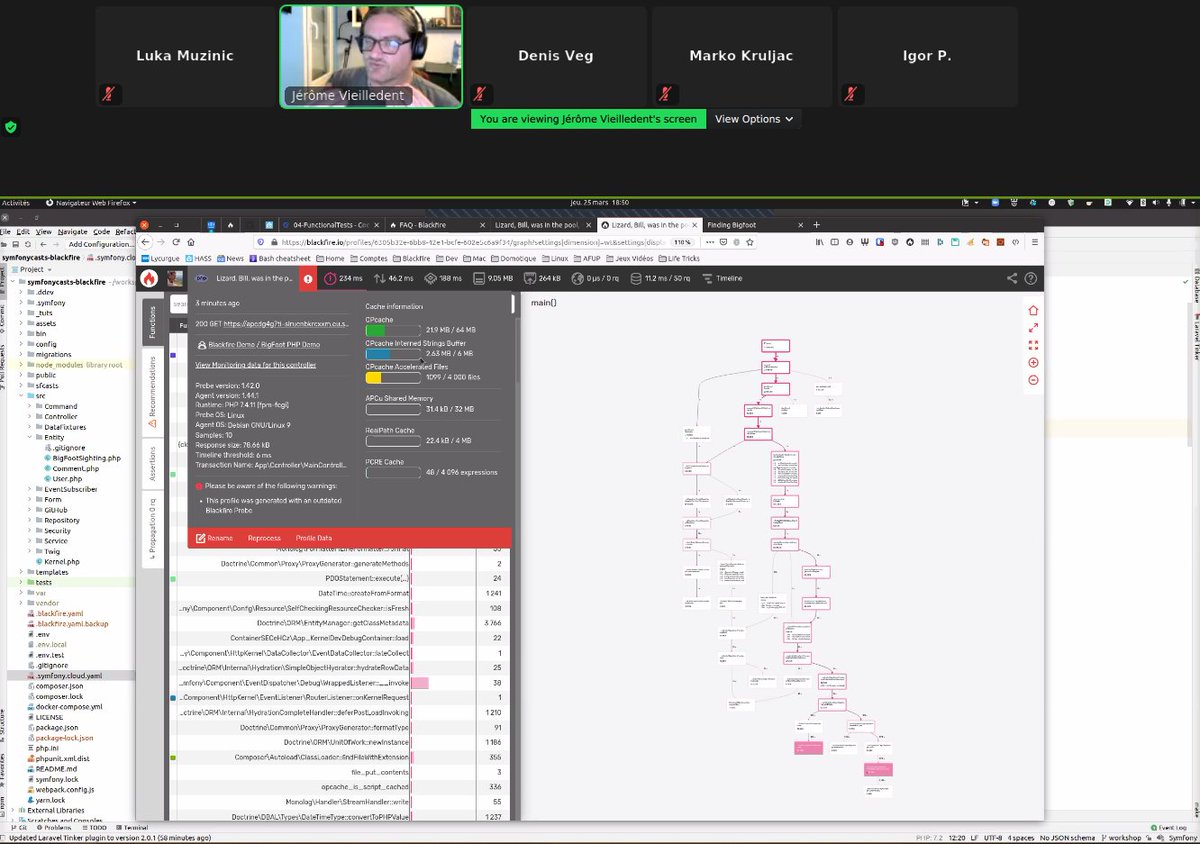Viewport: 1200px width, 844px height.
Task: Open Blackfire Demo / BigFoot PHP Demo link
Action: click(264, 344)
